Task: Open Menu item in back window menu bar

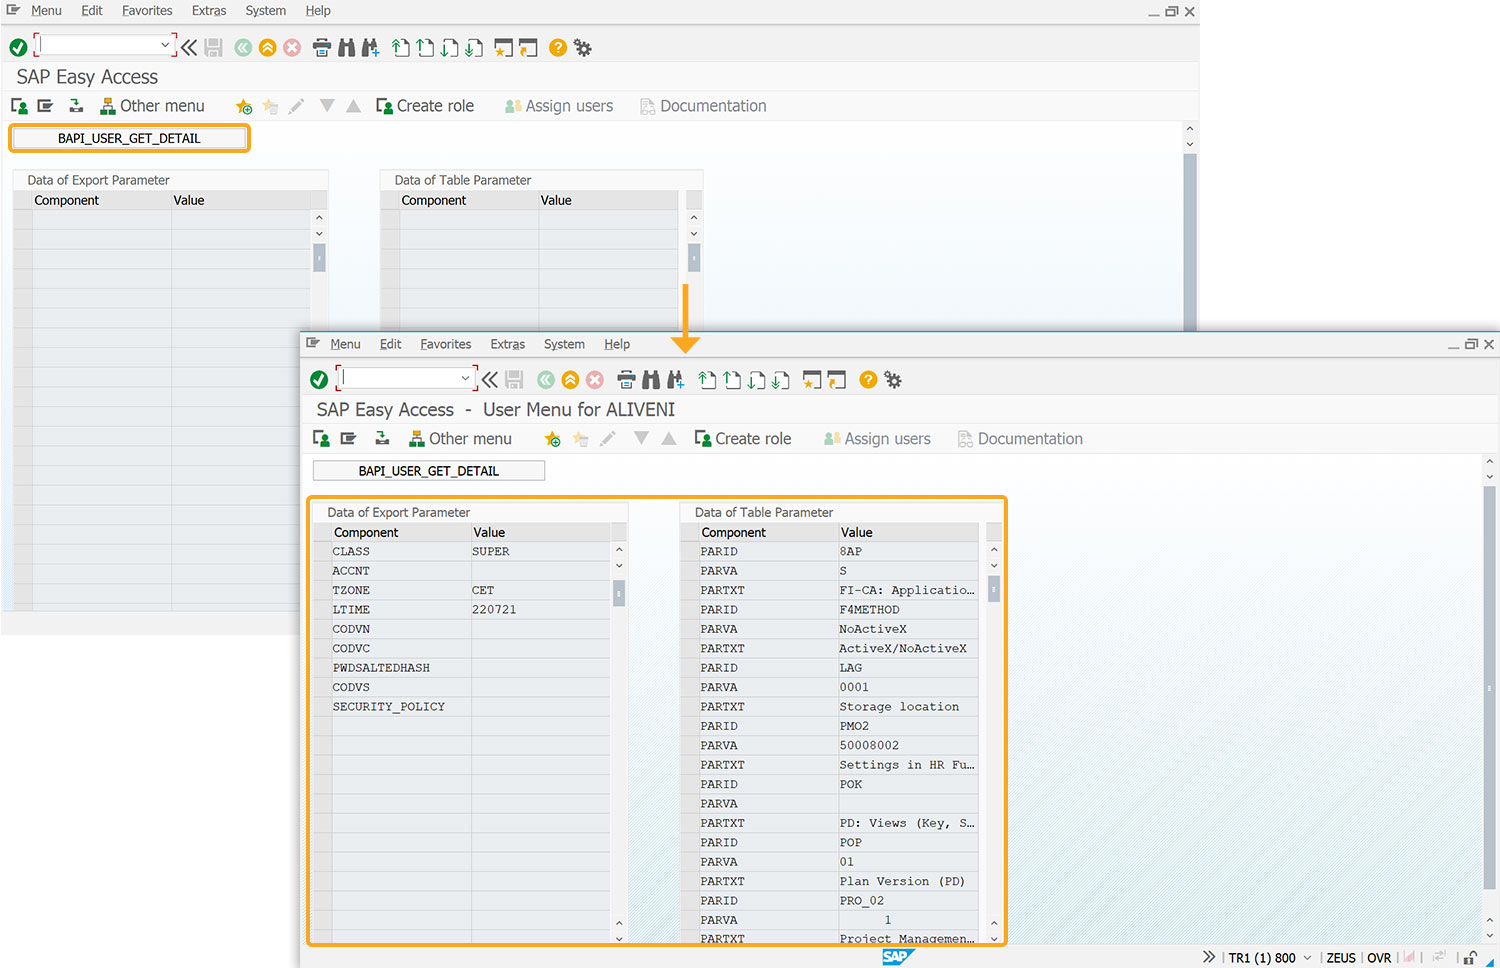Action: pyautogui.click(x=46, y=11)
